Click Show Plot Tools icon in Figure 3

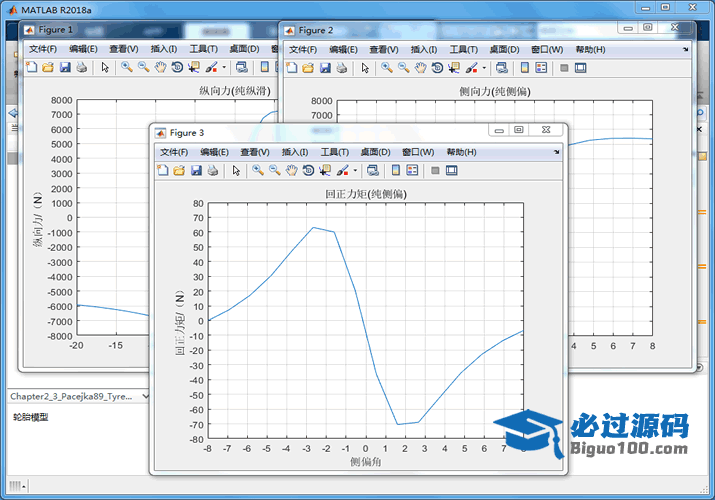tap(451, 171)
